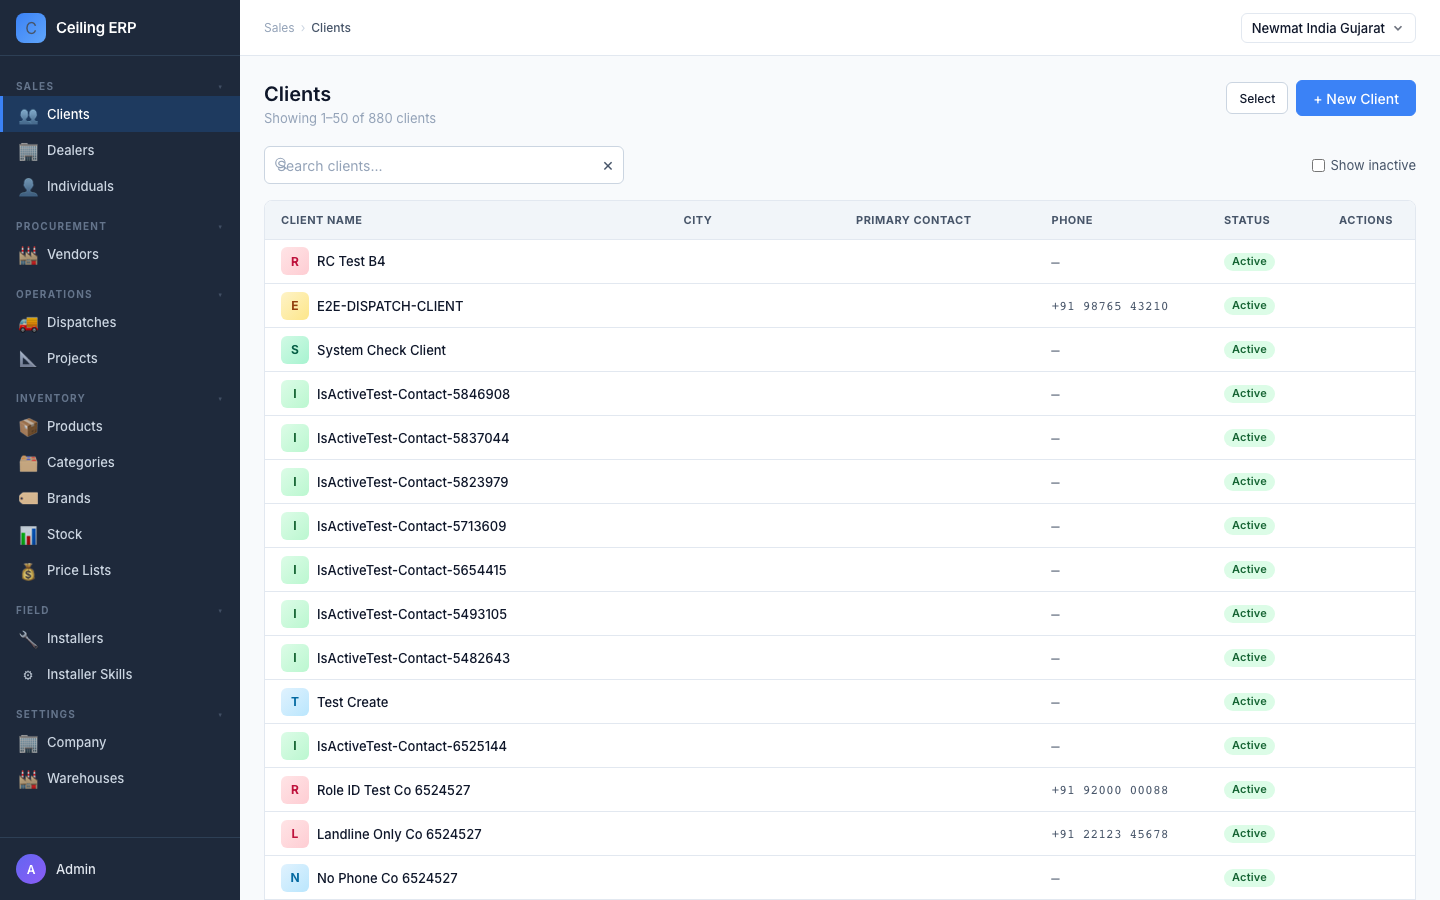This screenshot has height=900, width=1440.
Task: Sort by PHONE column header
Action: tap(1072, 220)
